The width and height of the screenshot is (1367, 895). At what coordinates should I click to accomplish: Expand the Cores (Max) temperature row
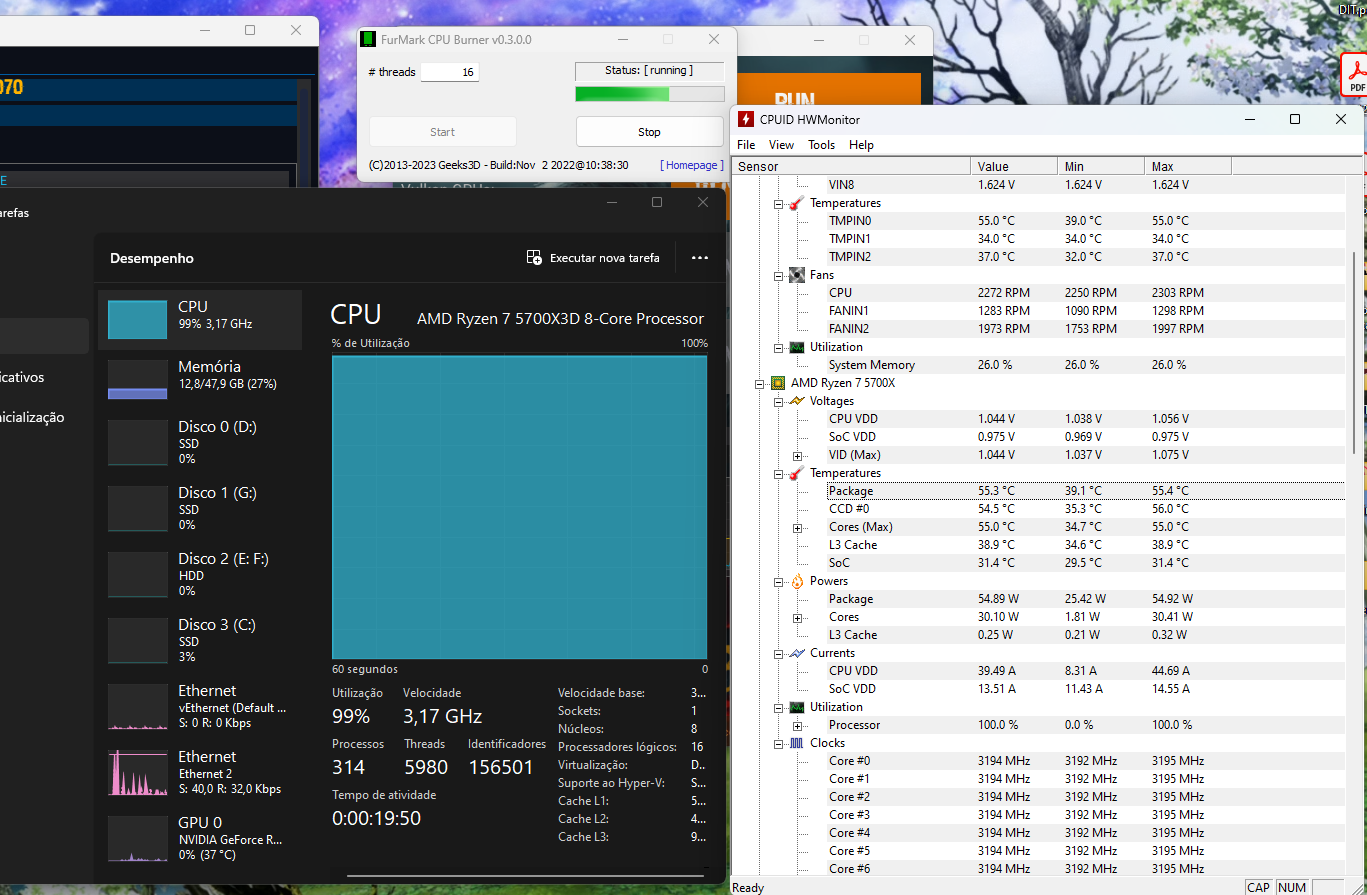tap(798, 527)
